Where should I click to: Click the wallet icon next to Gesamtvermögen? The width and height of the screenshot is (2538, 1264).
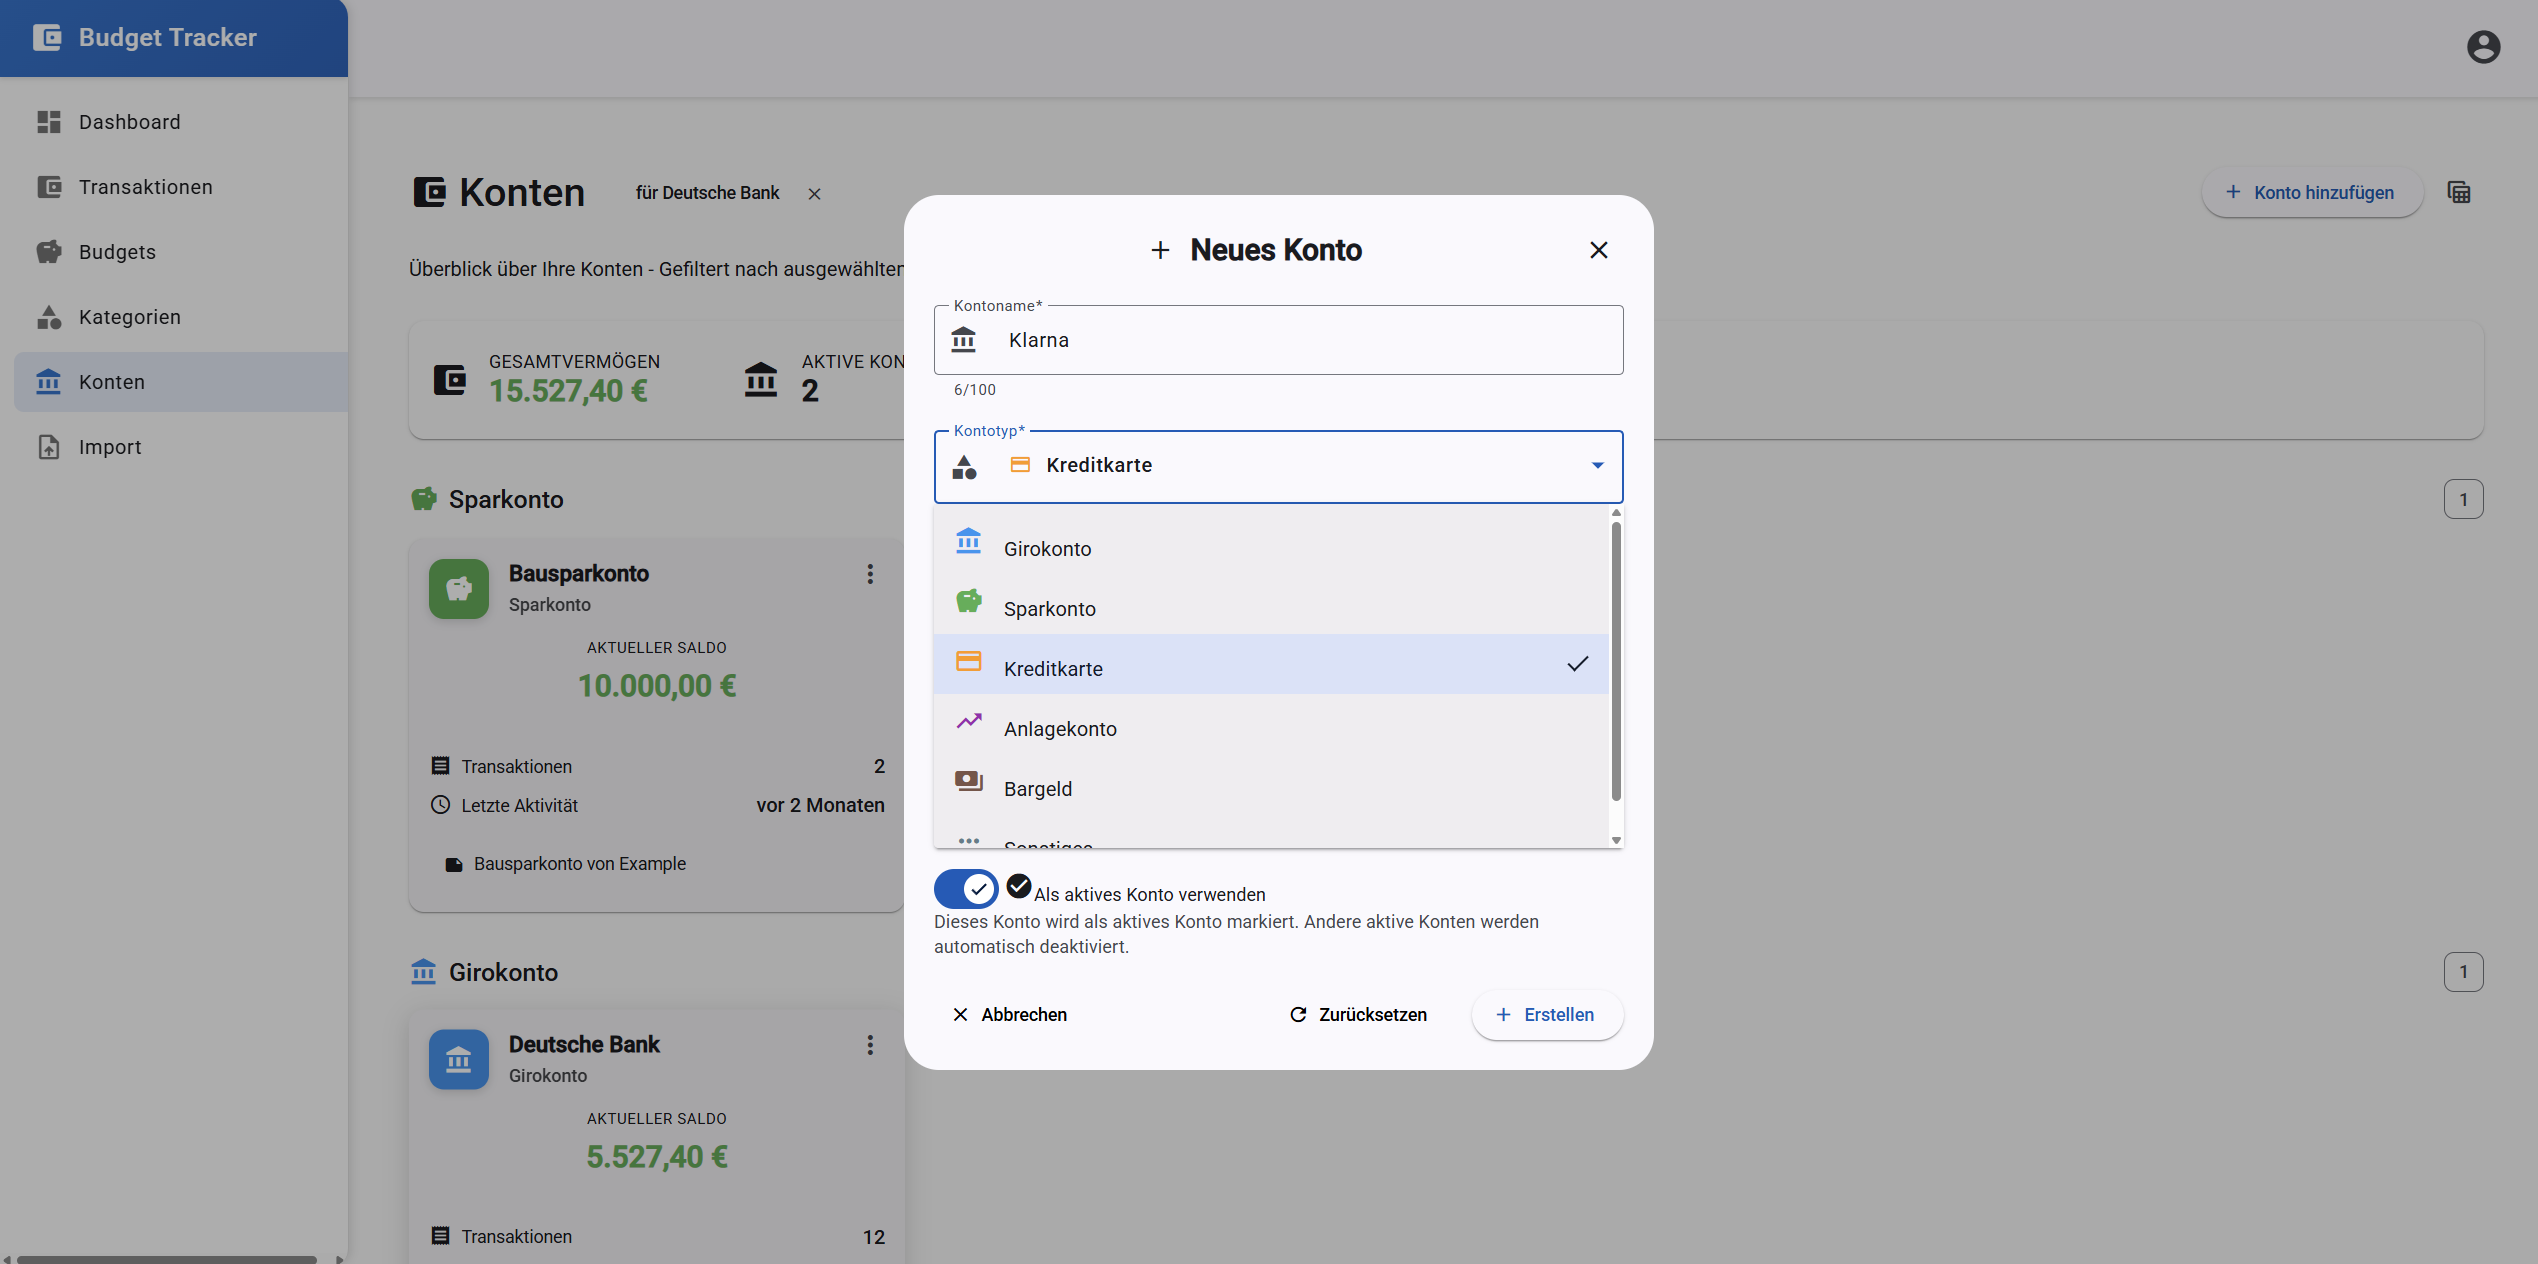[x=450, y=379]
